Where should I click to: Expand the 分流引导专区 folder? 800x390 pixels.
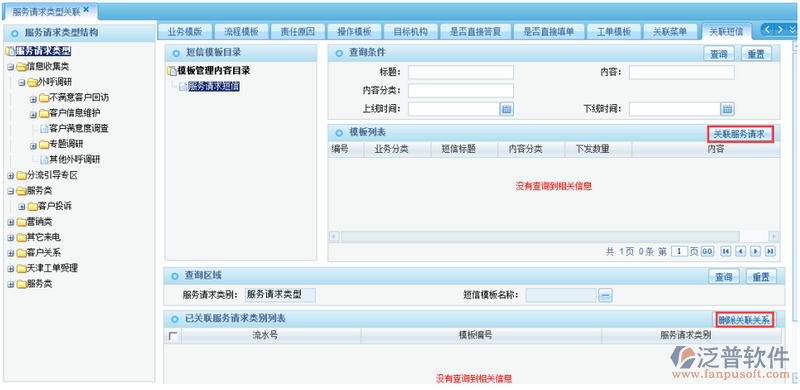point(10,176)
